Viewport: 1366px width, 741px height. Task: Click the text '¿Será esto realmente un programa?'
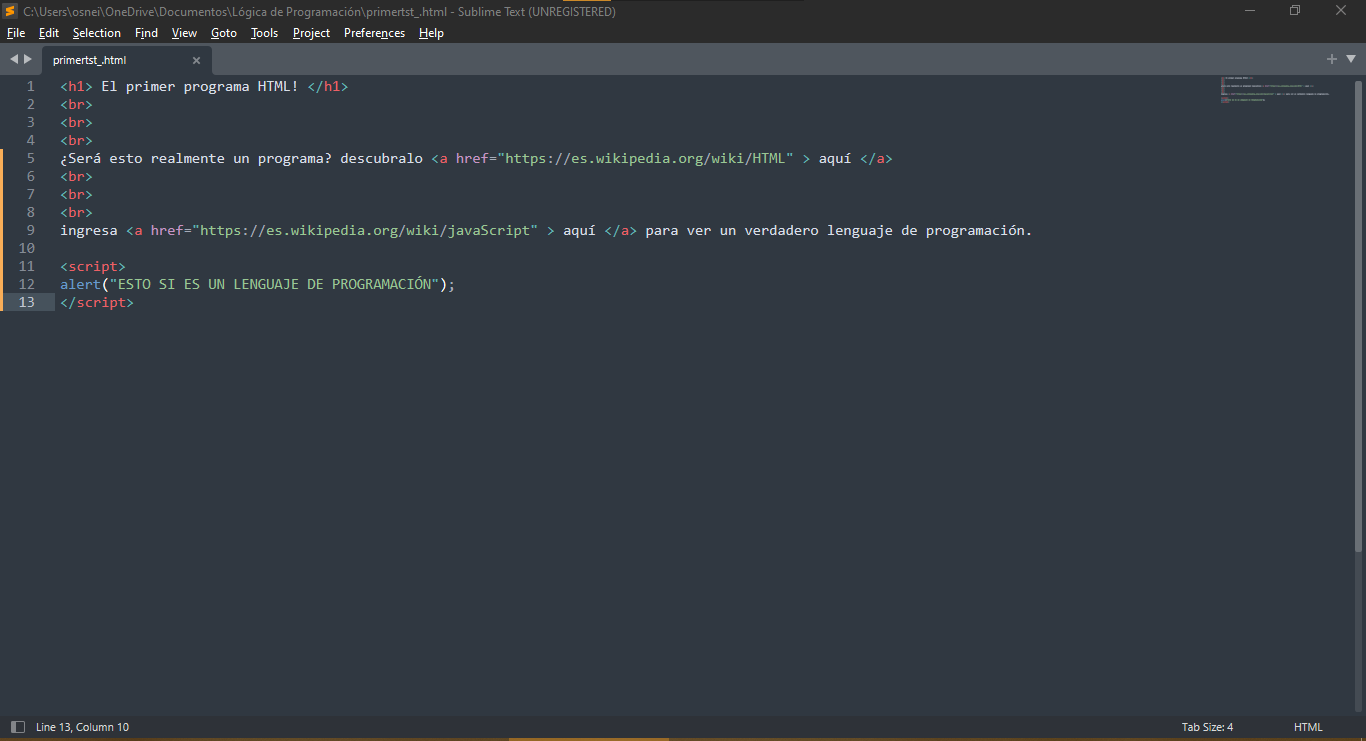click(196, 158)
